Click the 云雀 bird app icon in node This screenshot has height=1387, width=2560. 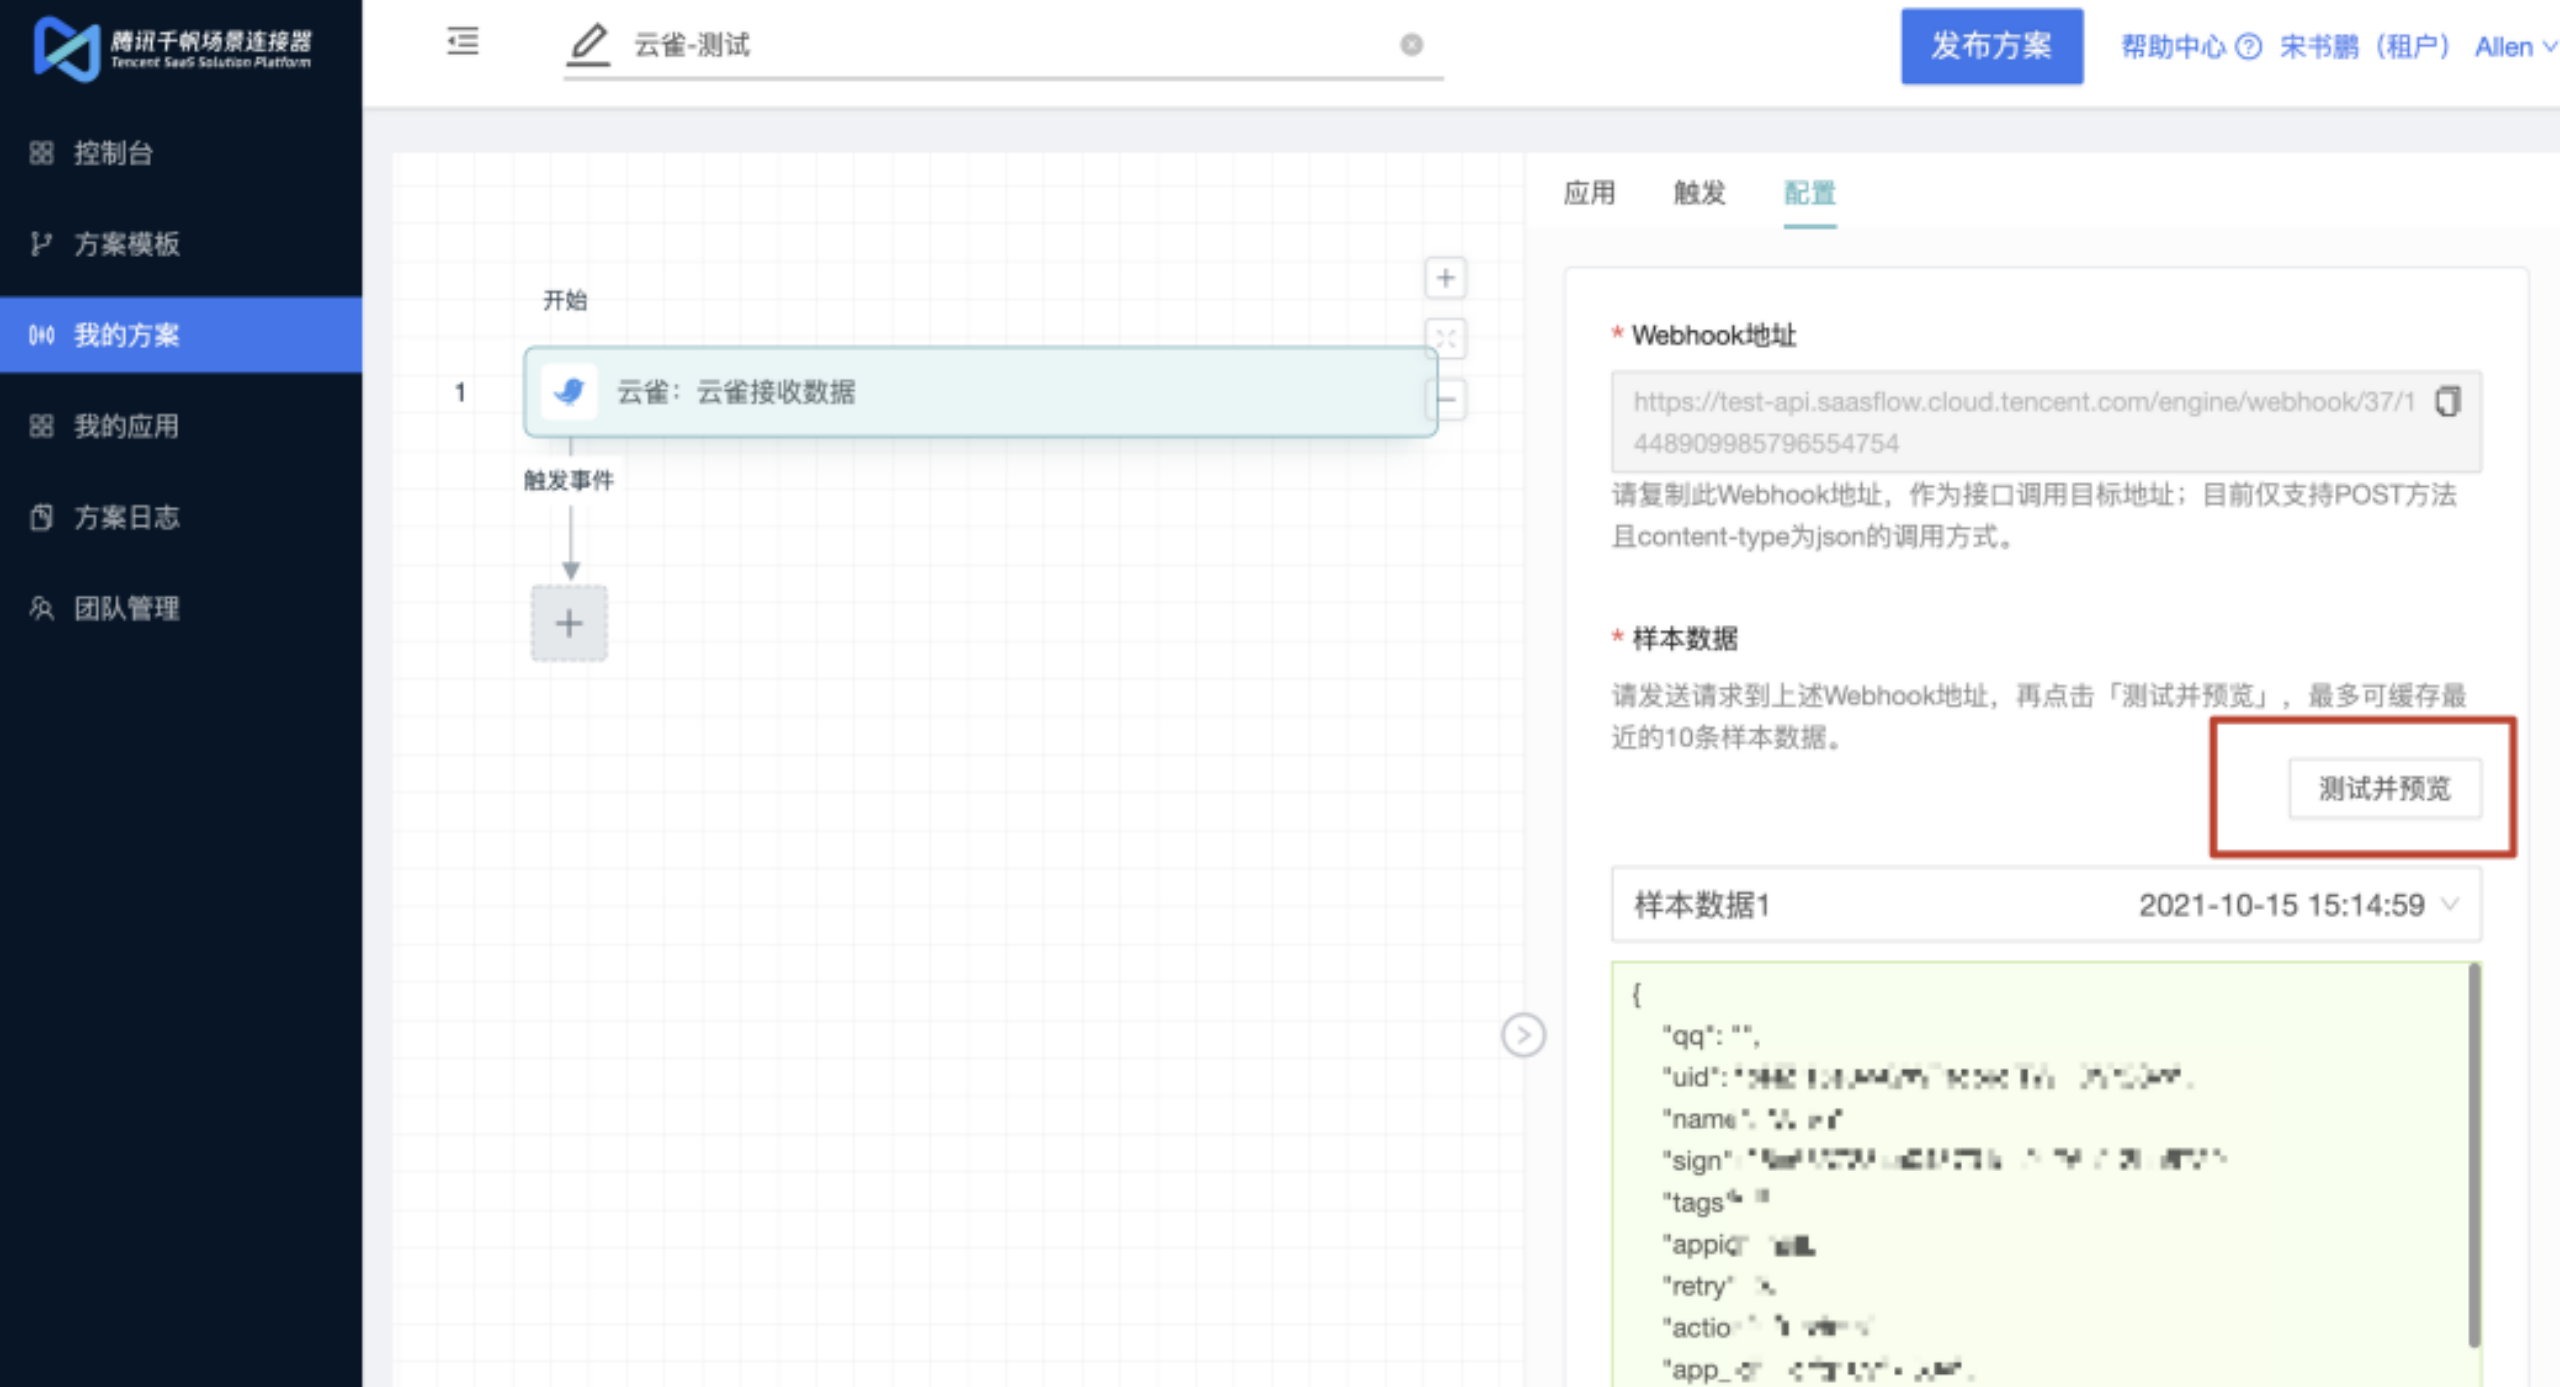[x=569, y=391]
